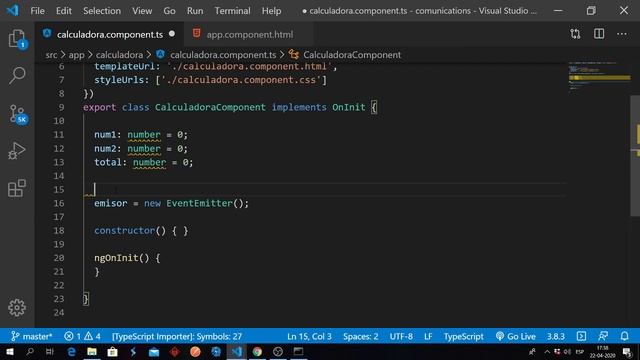Viewport: 640px width, 360px height.
Task: Place cursor on line 16 emisor statement
Action: click(x=171, y=203)
